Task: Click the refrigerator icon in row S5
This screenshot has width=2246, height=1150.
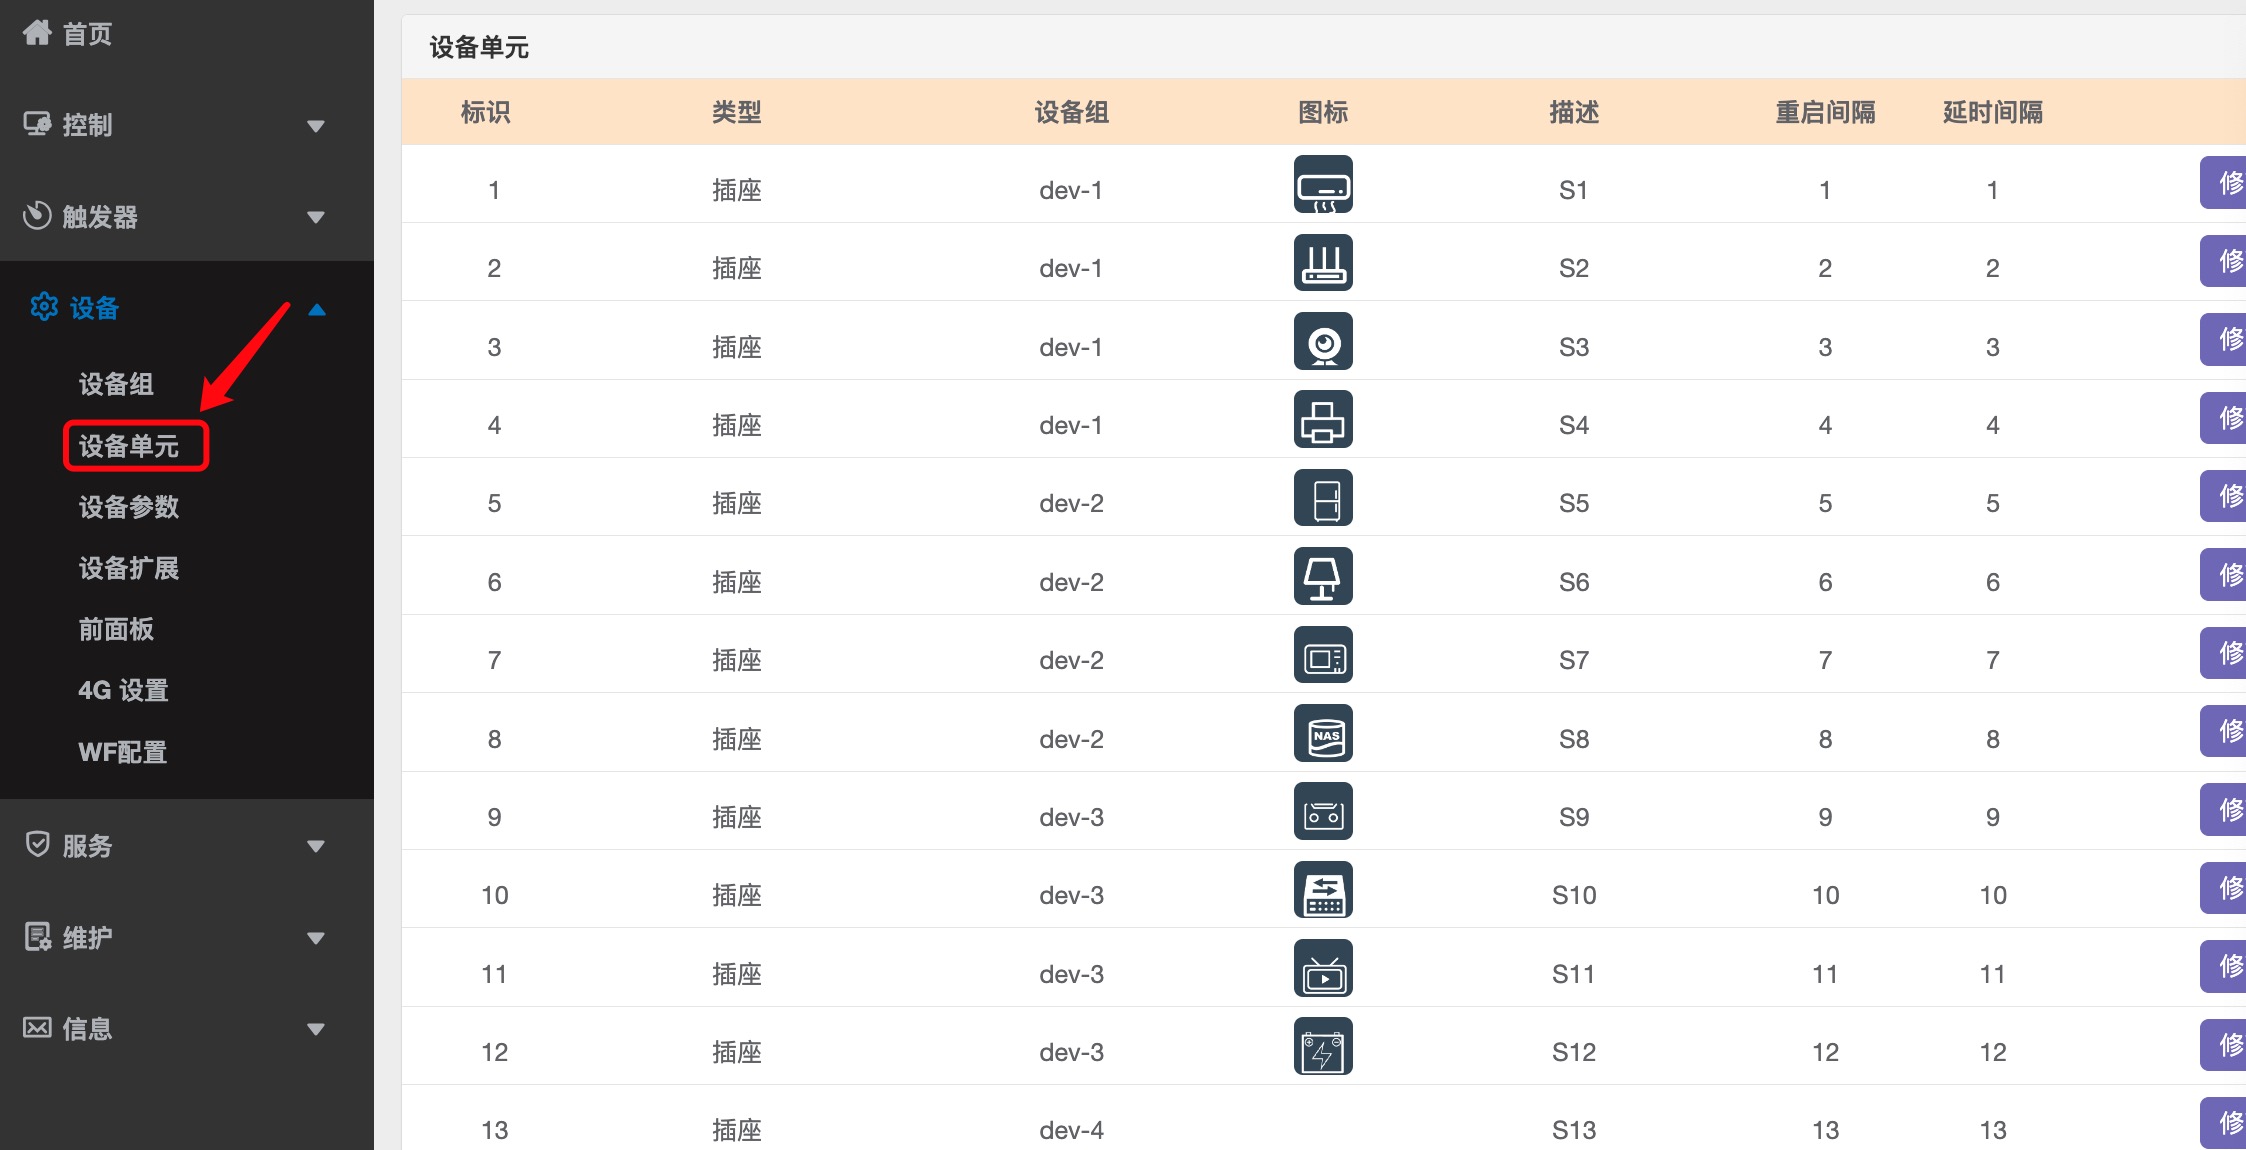Action: [x=1323, y=498]
